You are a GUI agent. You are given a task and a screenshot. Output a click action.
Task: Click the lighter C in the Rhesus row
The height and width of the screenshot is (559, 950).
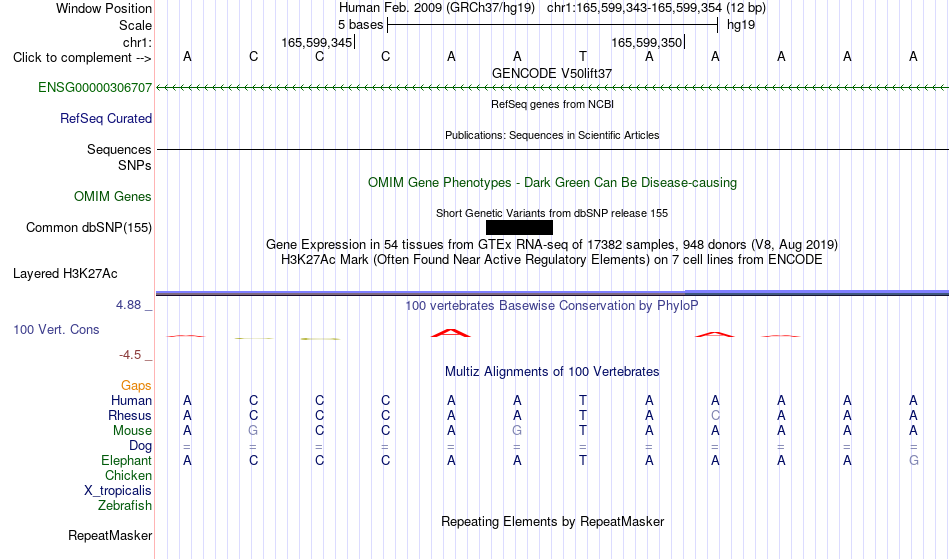pyautogui.click(x=716, y=415)
